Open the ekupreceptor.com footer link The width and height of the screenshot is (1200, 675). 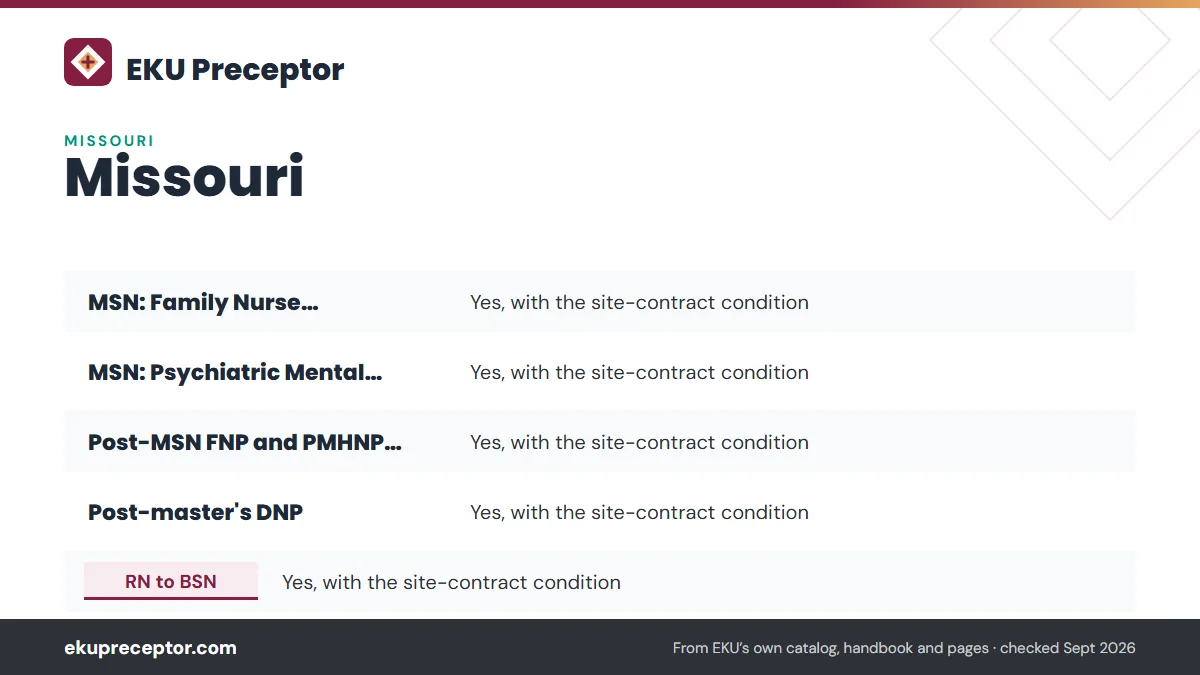click(150, 648)
